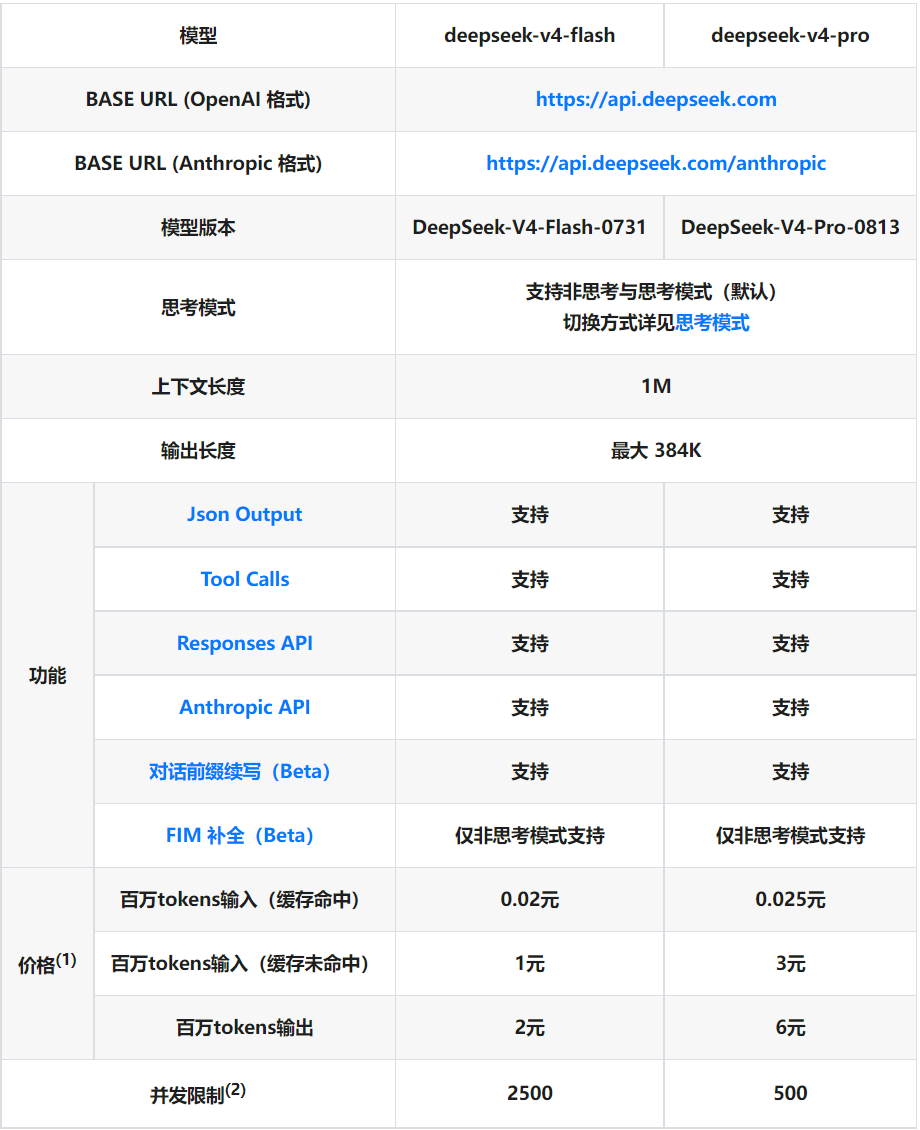Screen dimensions: 920x1130
Task: Click the 输出长度 row label
Action: pyautogui.click(x=198, y=451)
